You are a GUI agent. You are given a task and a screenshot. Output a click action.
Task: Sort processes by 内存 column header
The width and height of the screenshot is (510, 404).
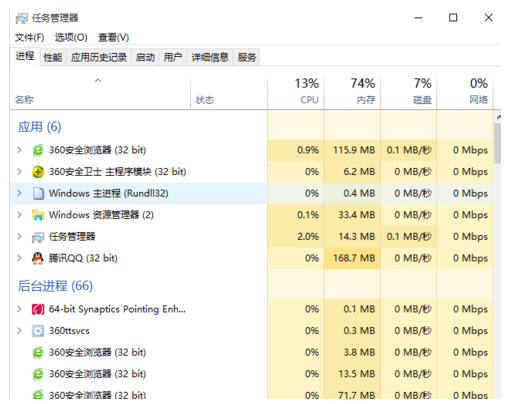[x=352, y=92]
